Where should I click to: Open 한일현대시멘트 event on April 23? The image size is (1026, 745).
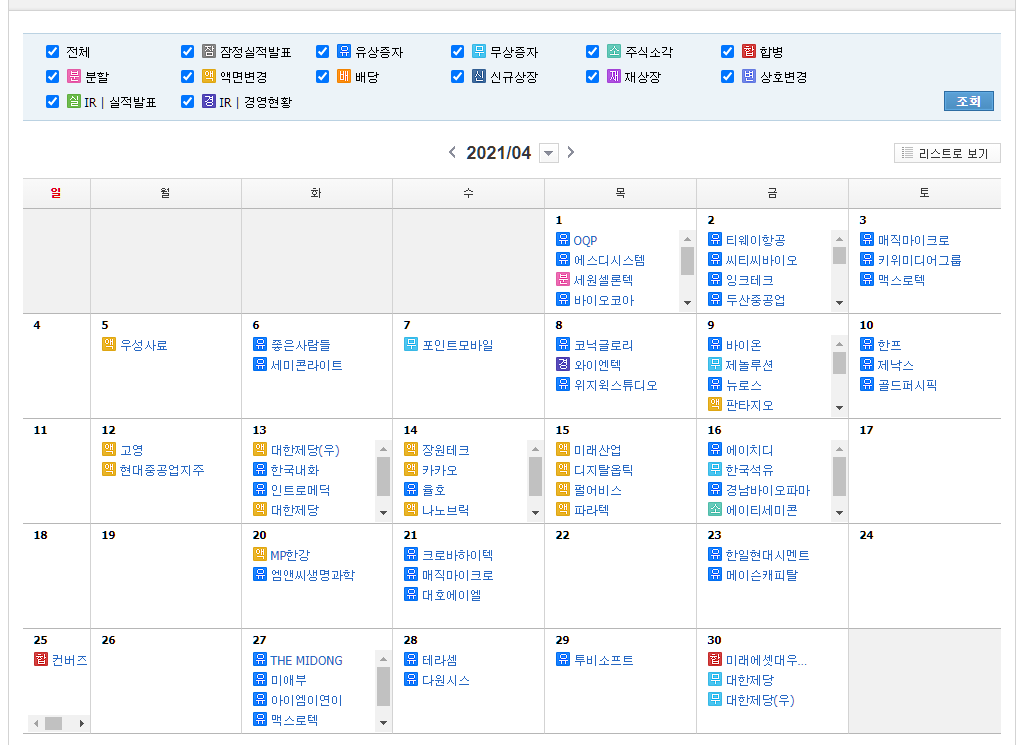(768, 555)
